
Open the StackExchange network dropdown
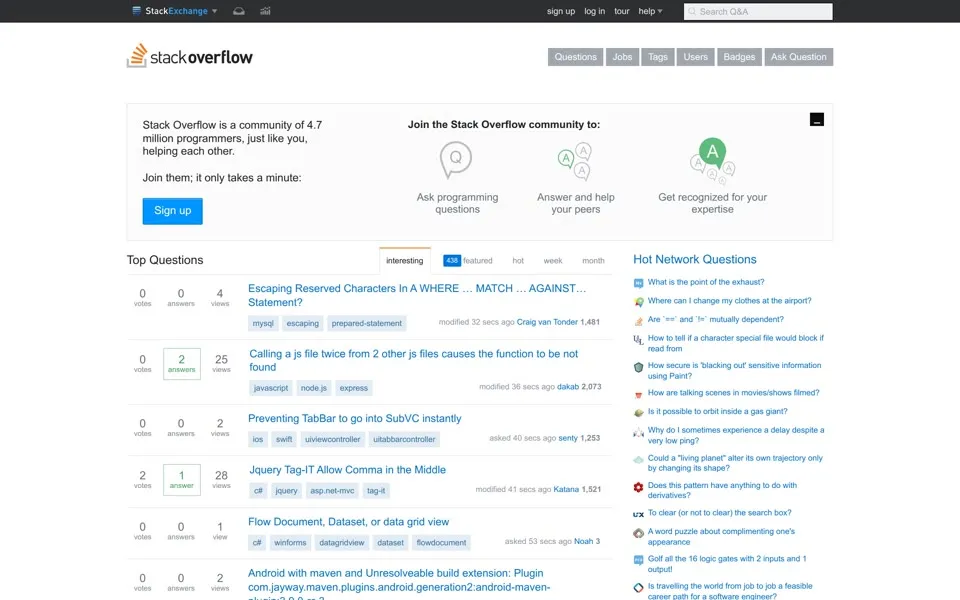pyautogui.click(x=174, y=11)
